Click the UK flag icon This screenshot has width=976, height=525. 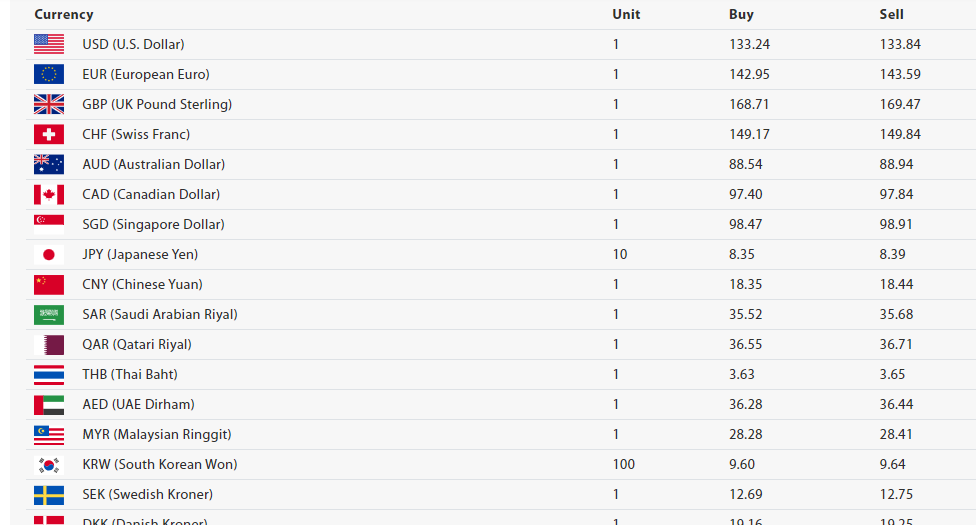coord(49,104)
